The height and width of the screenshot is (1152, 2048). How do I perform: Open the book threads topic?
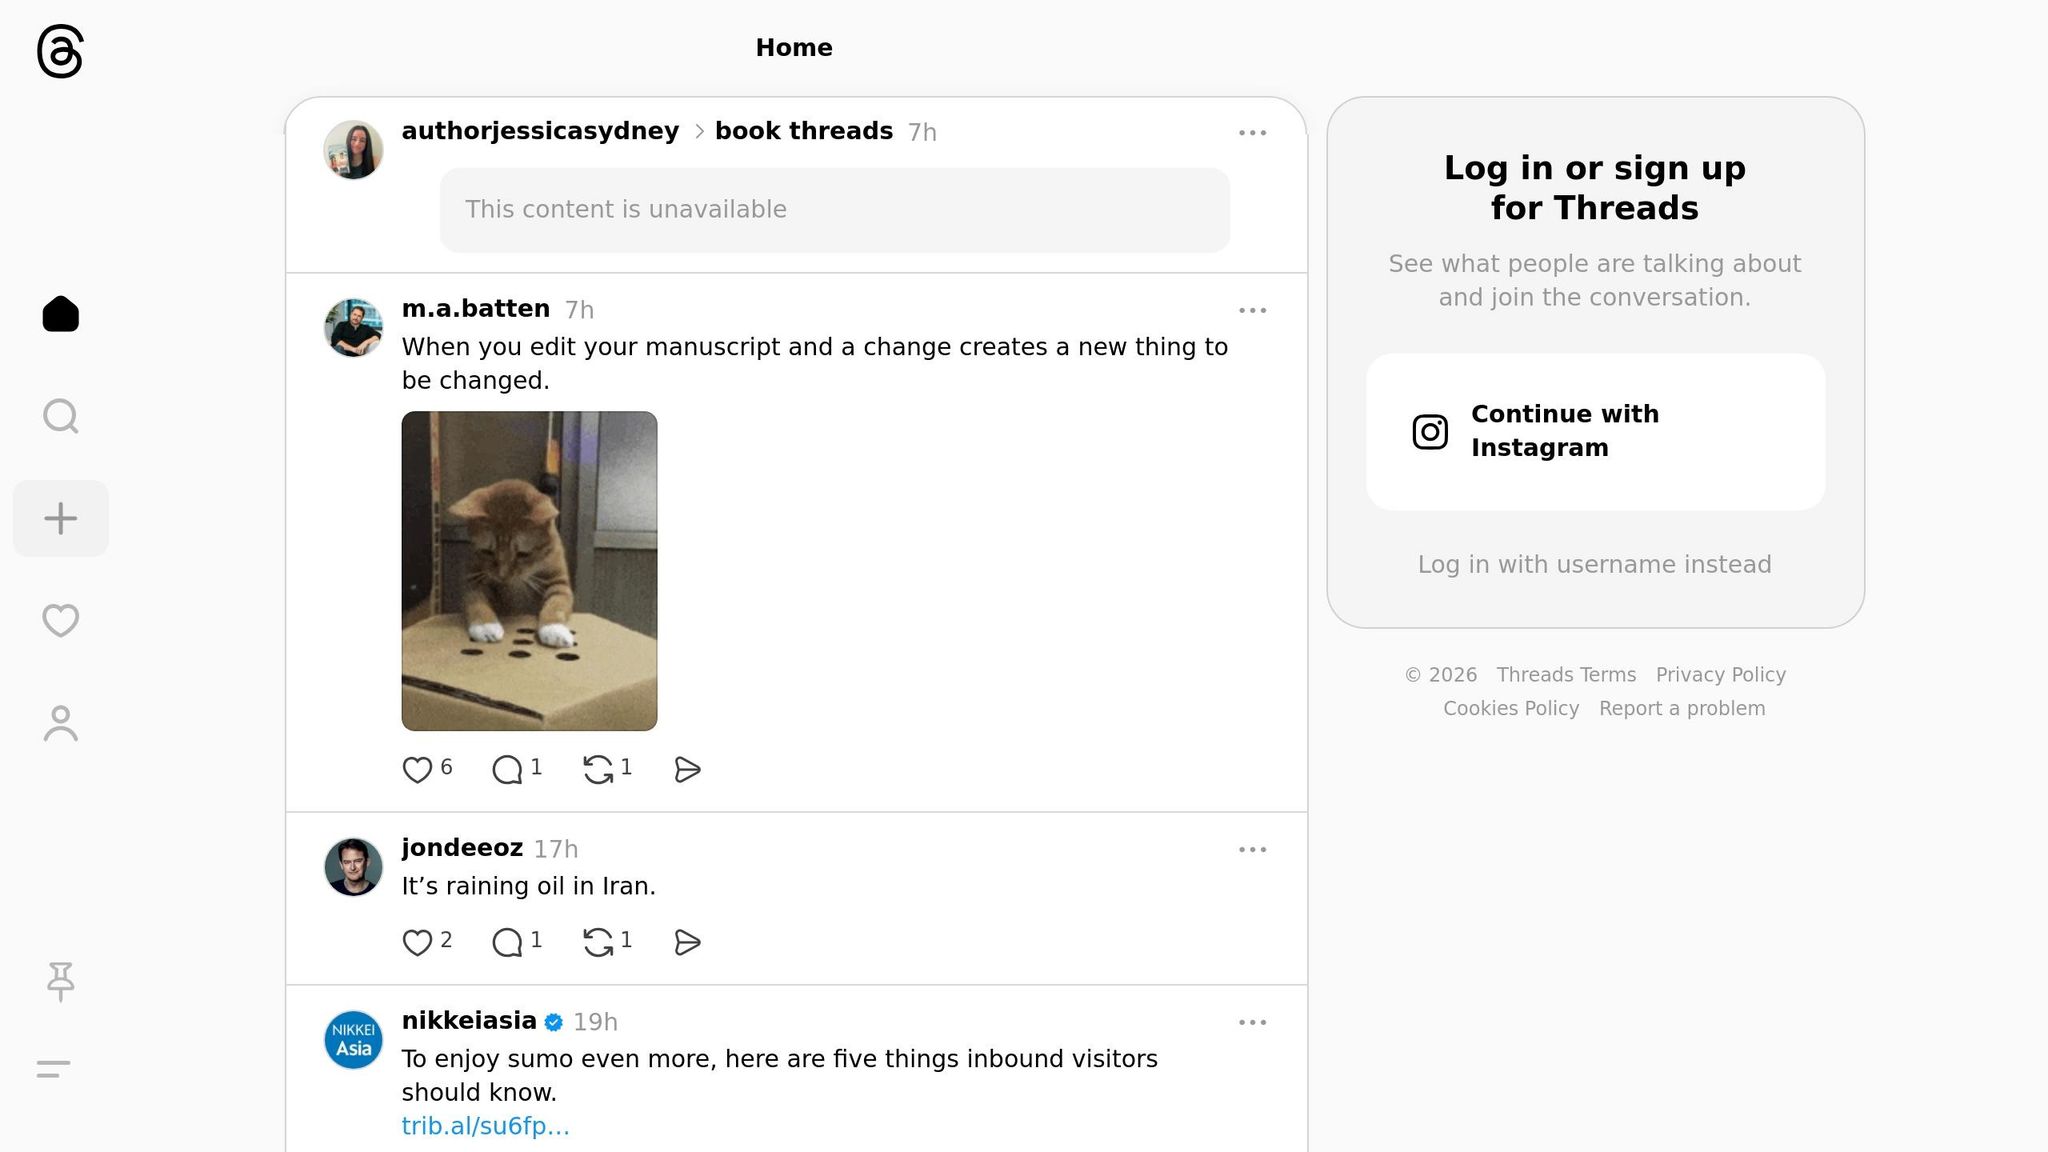pos(803,131)
